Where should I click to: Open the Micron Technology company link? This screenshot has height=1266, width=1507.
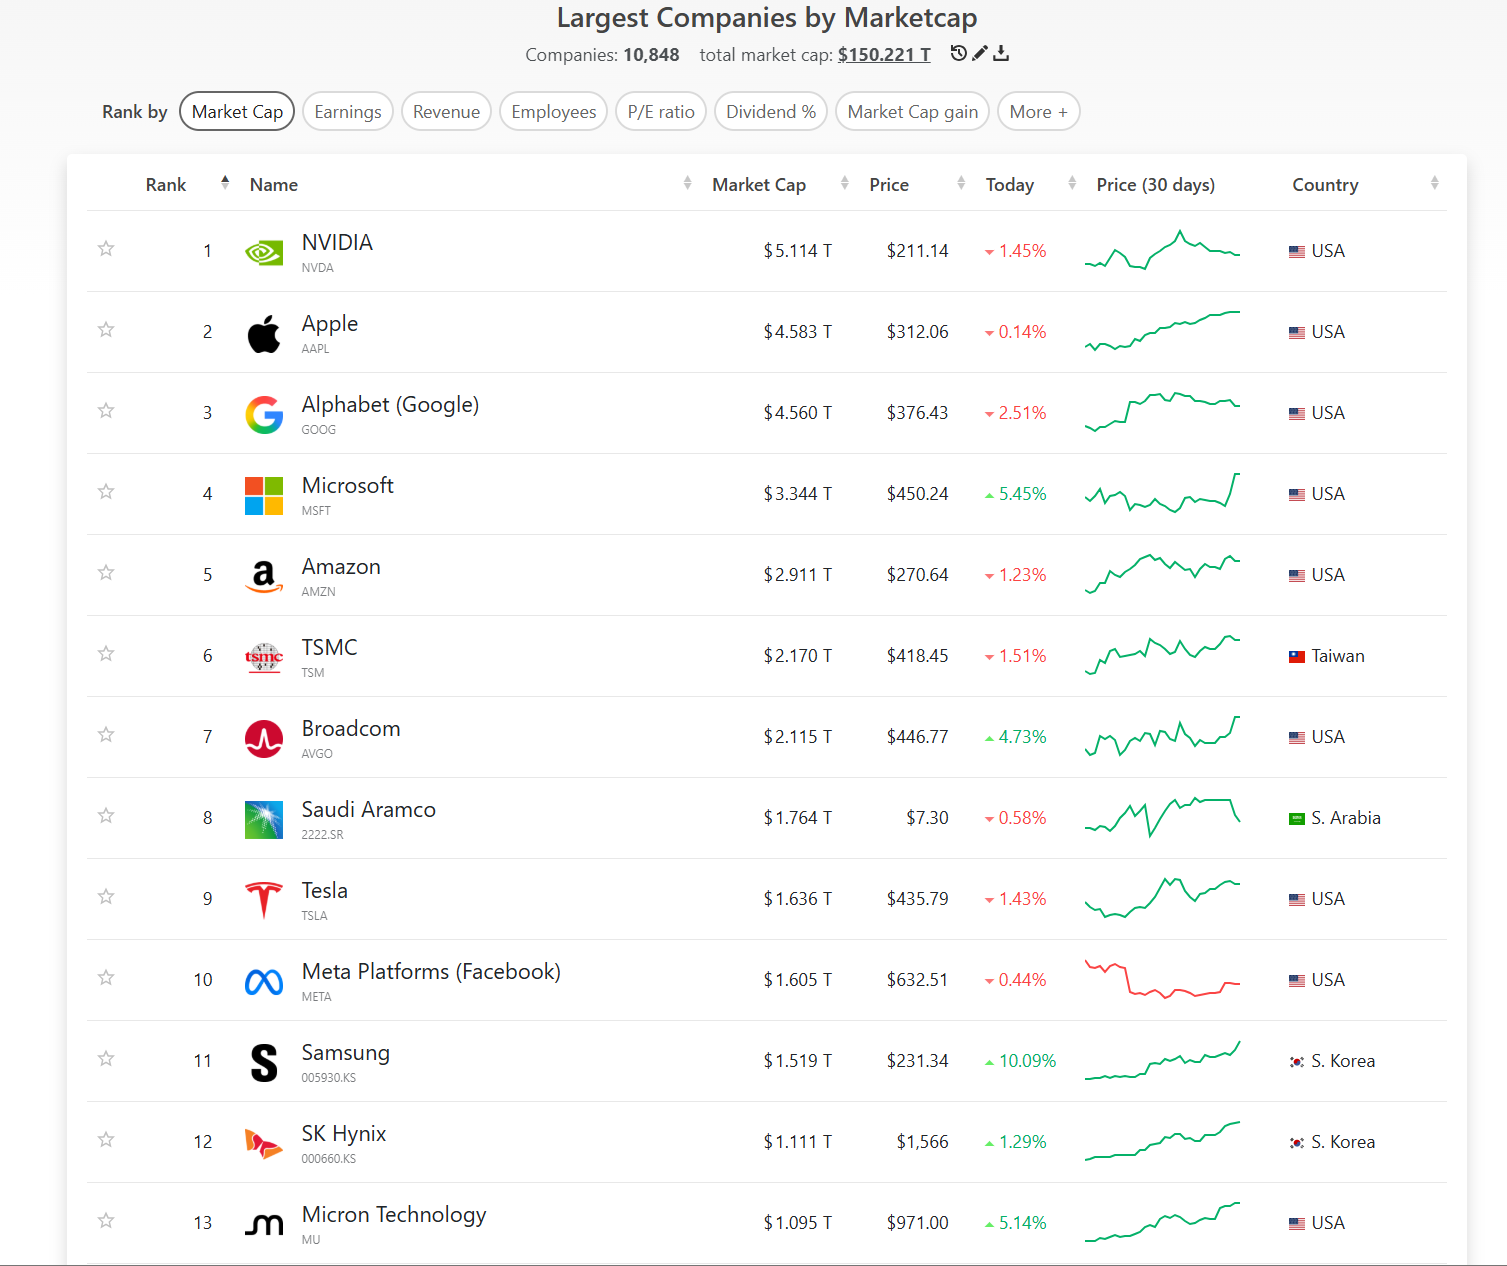point(394,1215)
